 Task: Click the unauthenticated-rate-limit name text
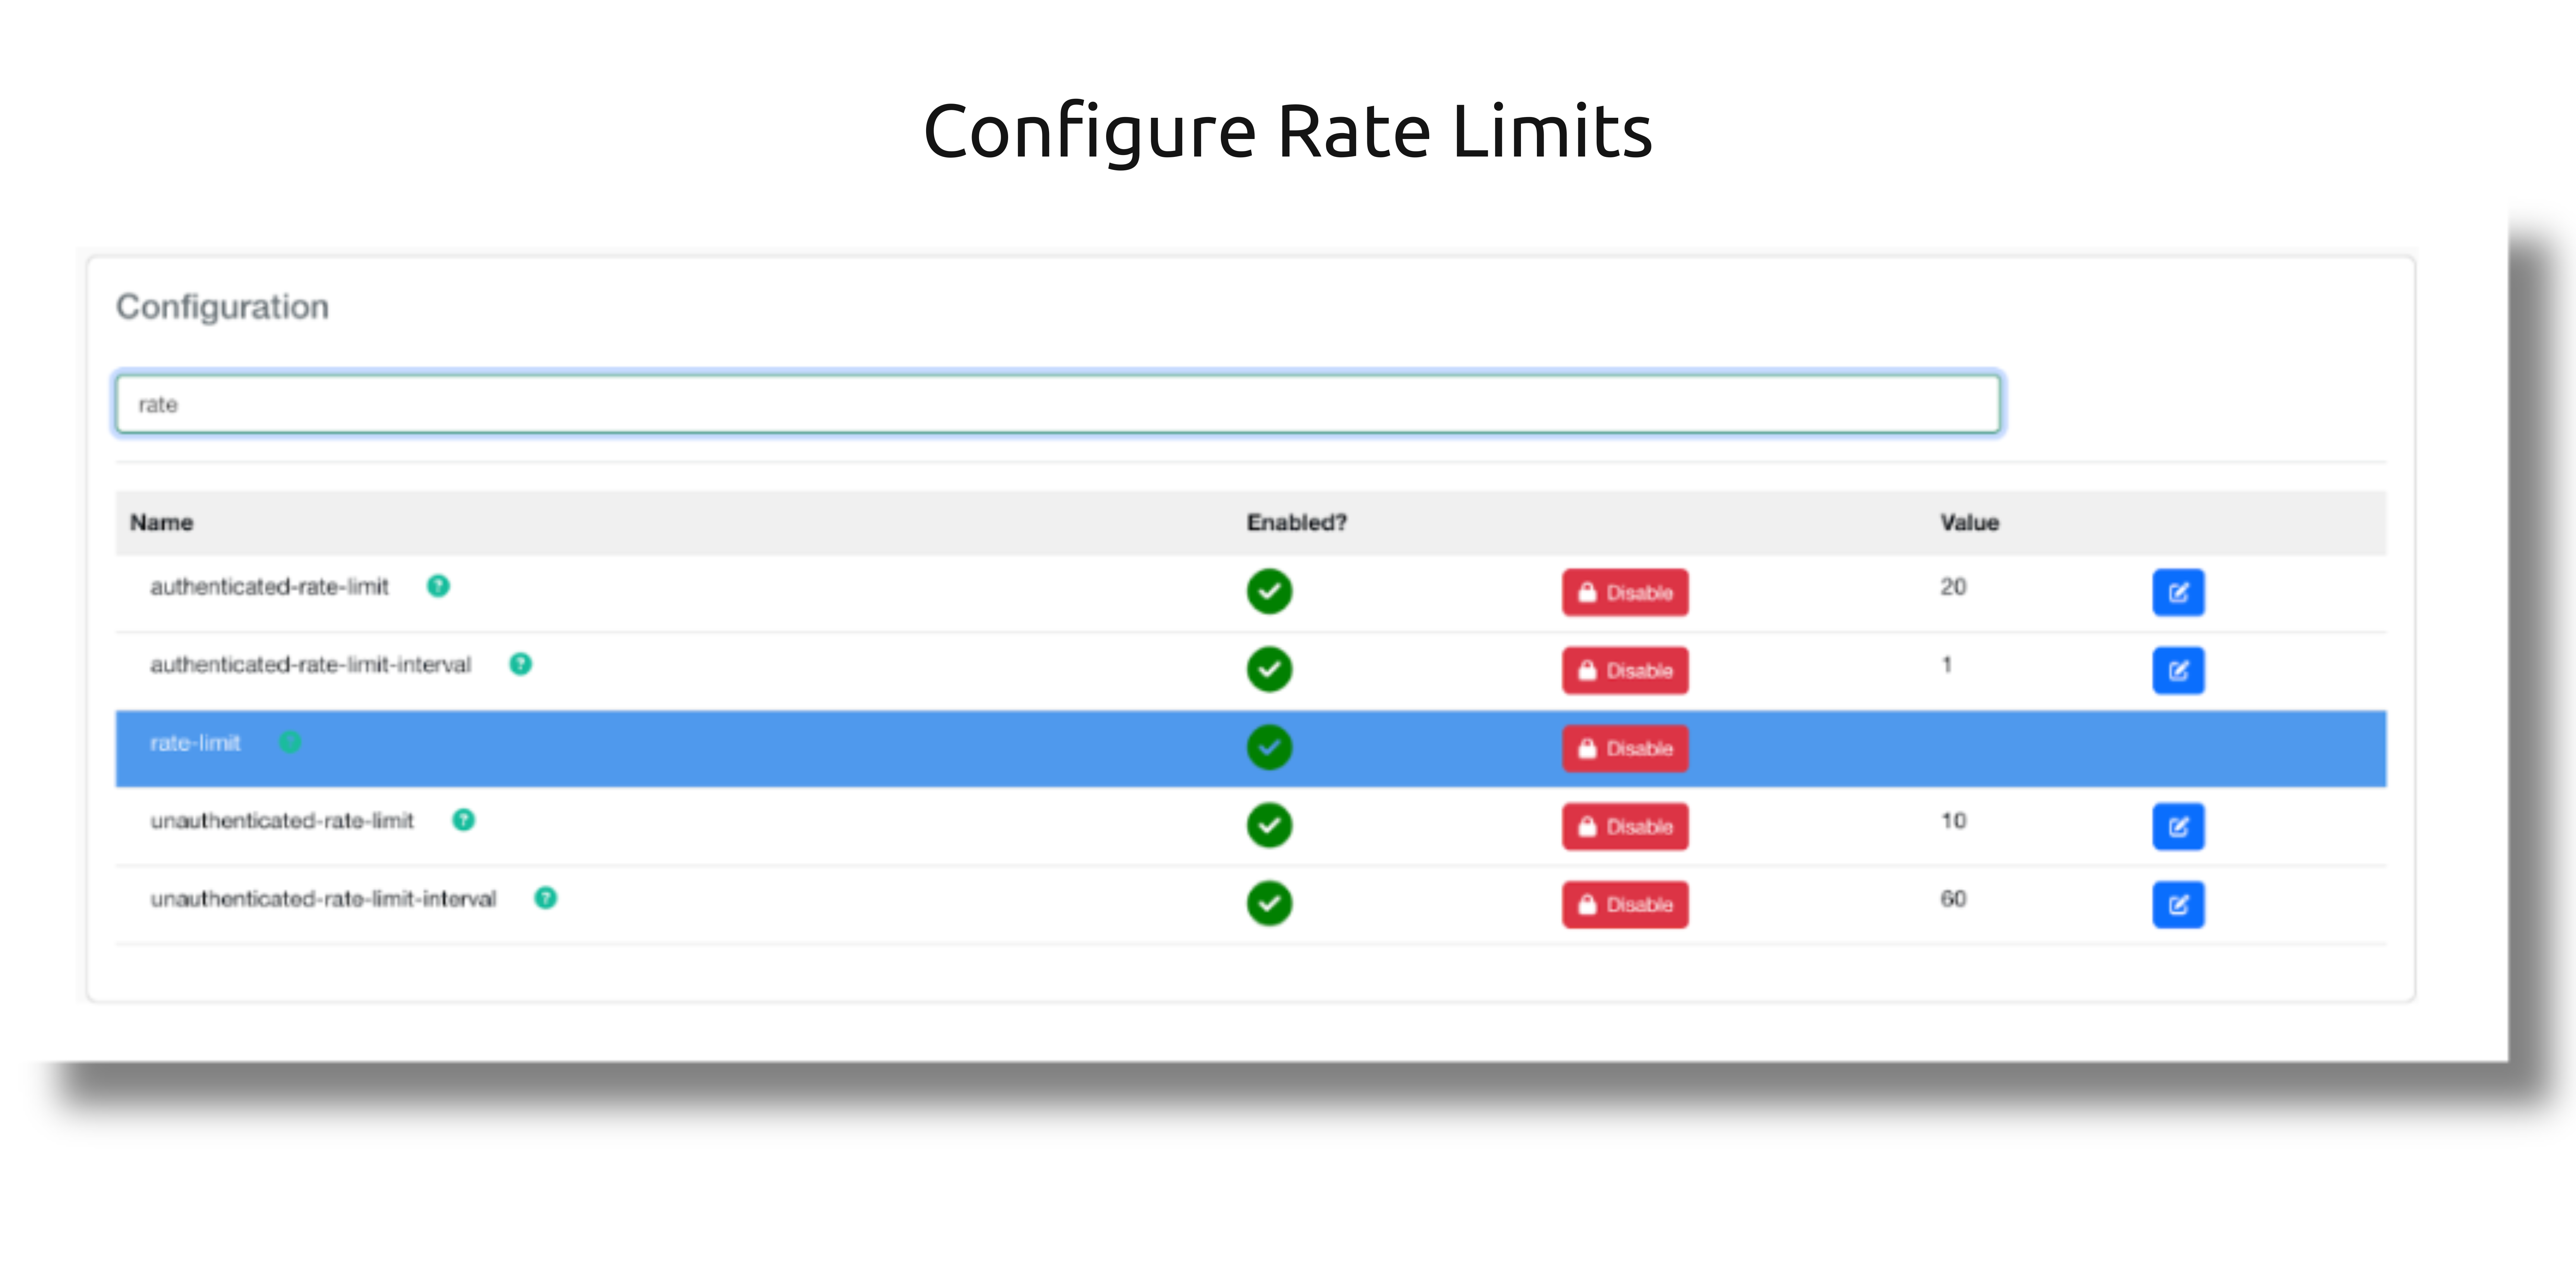pyautogui.click(x=282, y=821)
